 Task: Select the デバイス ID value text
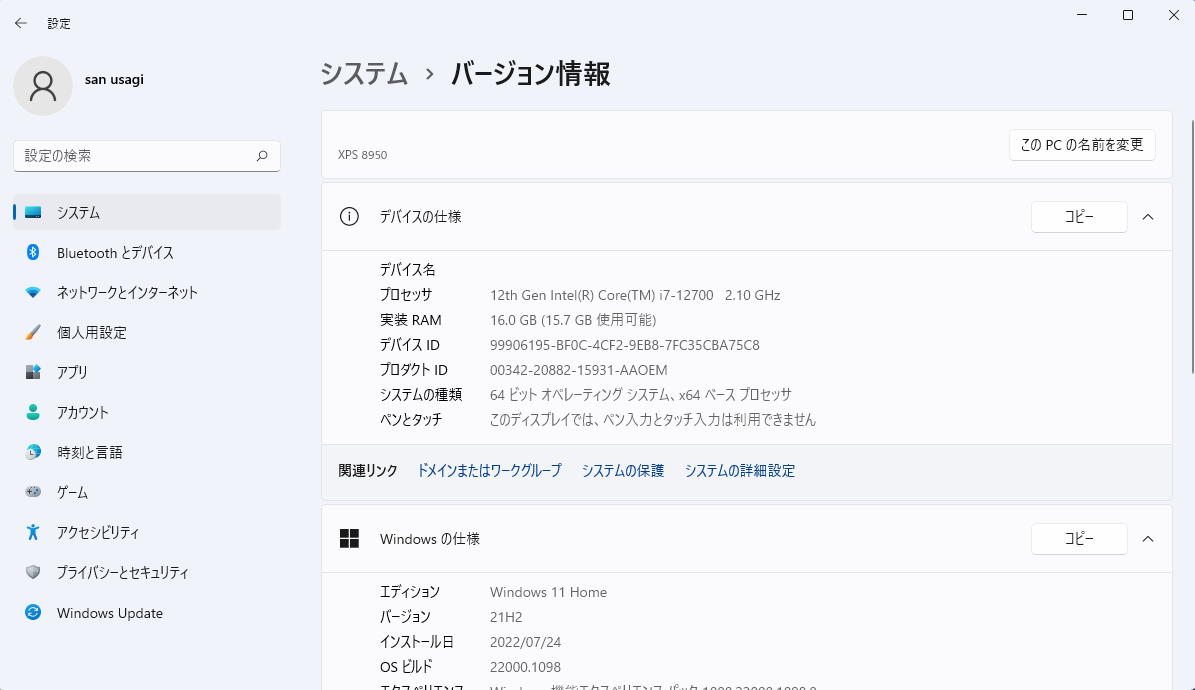click(x=625, y=345)
